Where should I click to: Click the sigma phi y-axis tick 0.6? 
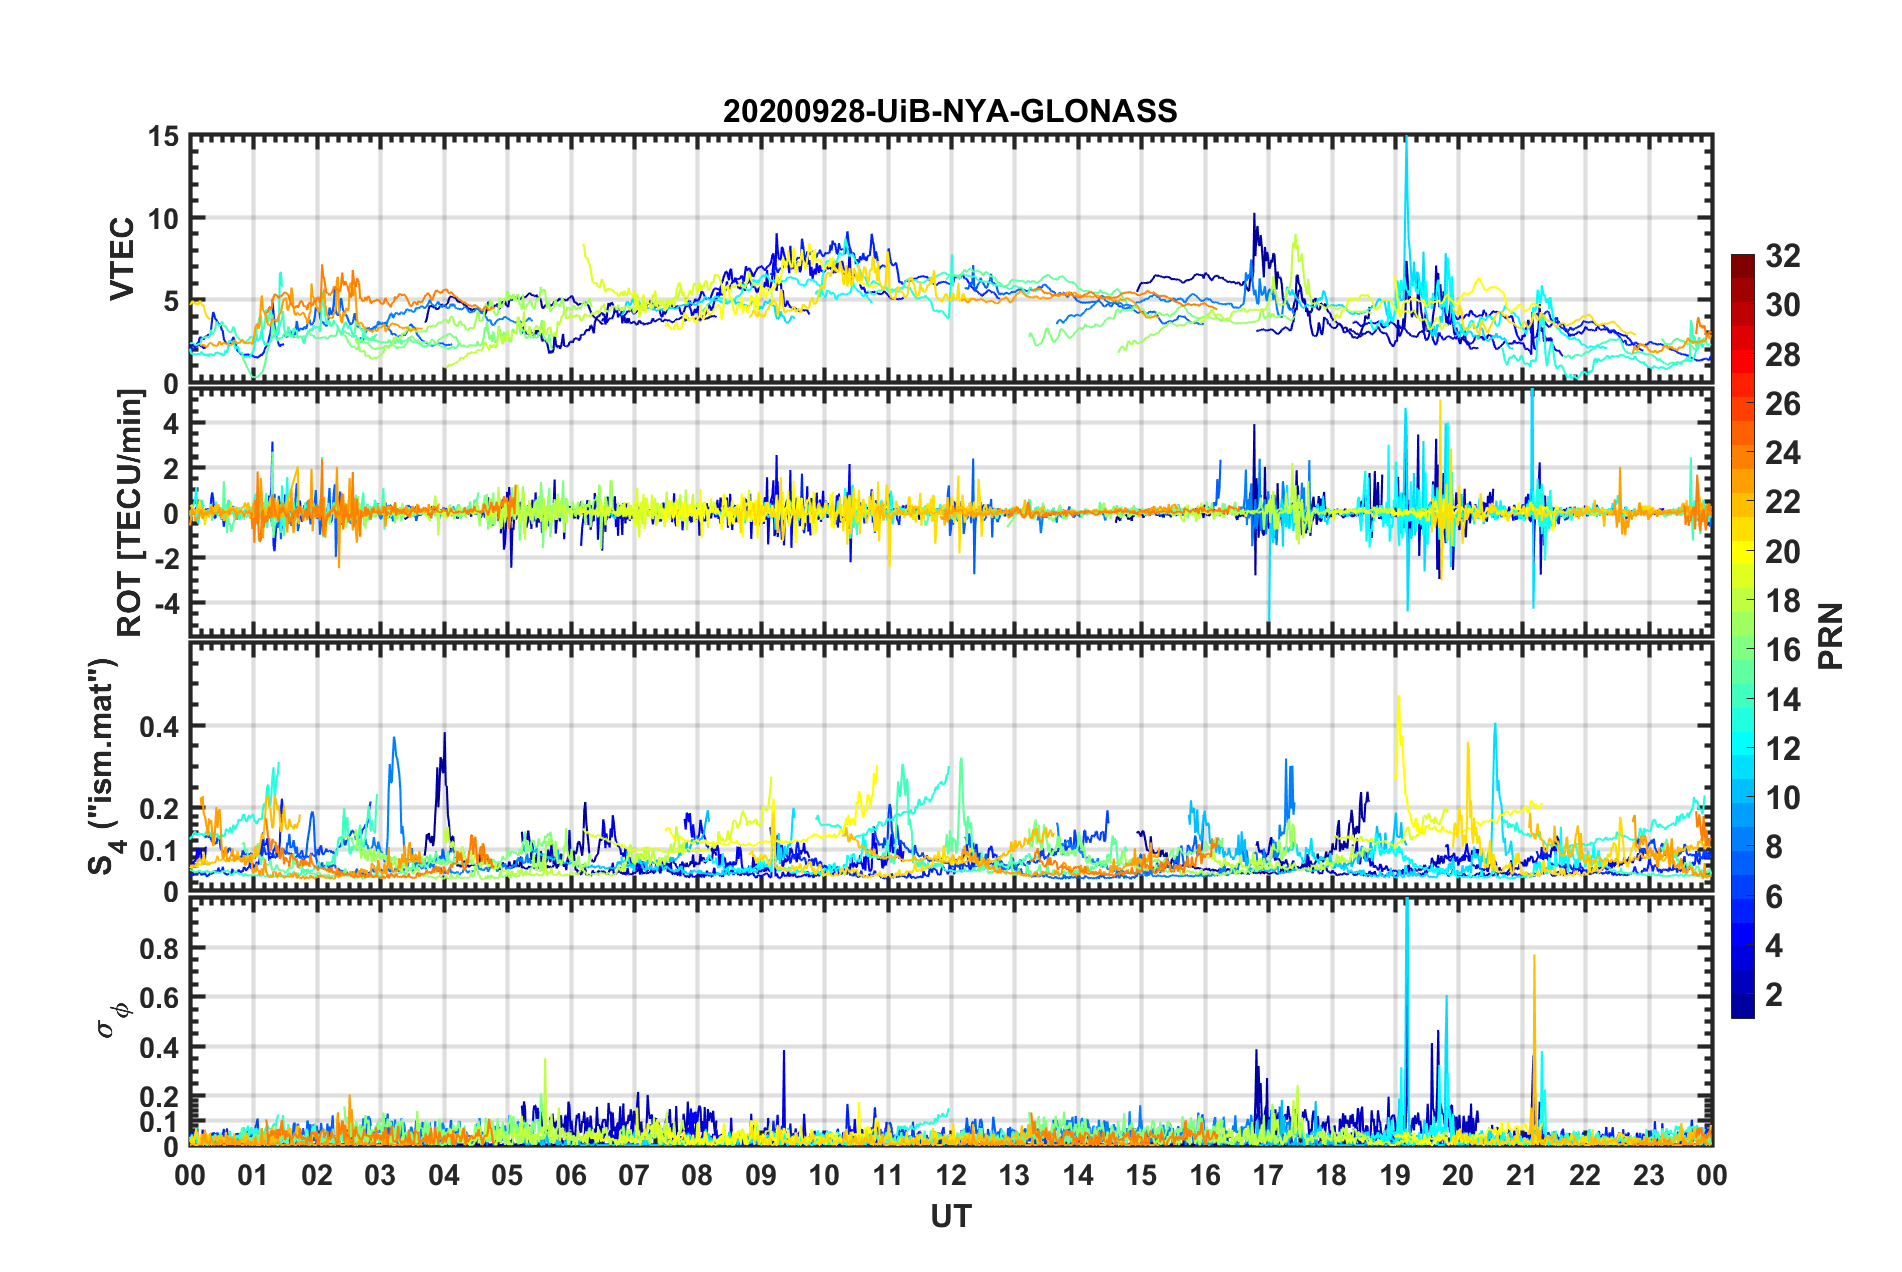159,998
